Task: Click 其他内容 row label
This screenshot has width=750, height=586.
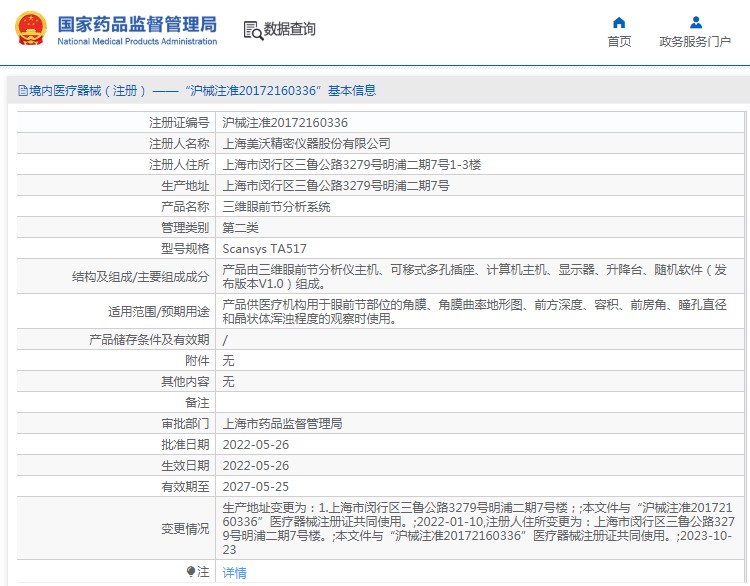Action: [185, 382]
